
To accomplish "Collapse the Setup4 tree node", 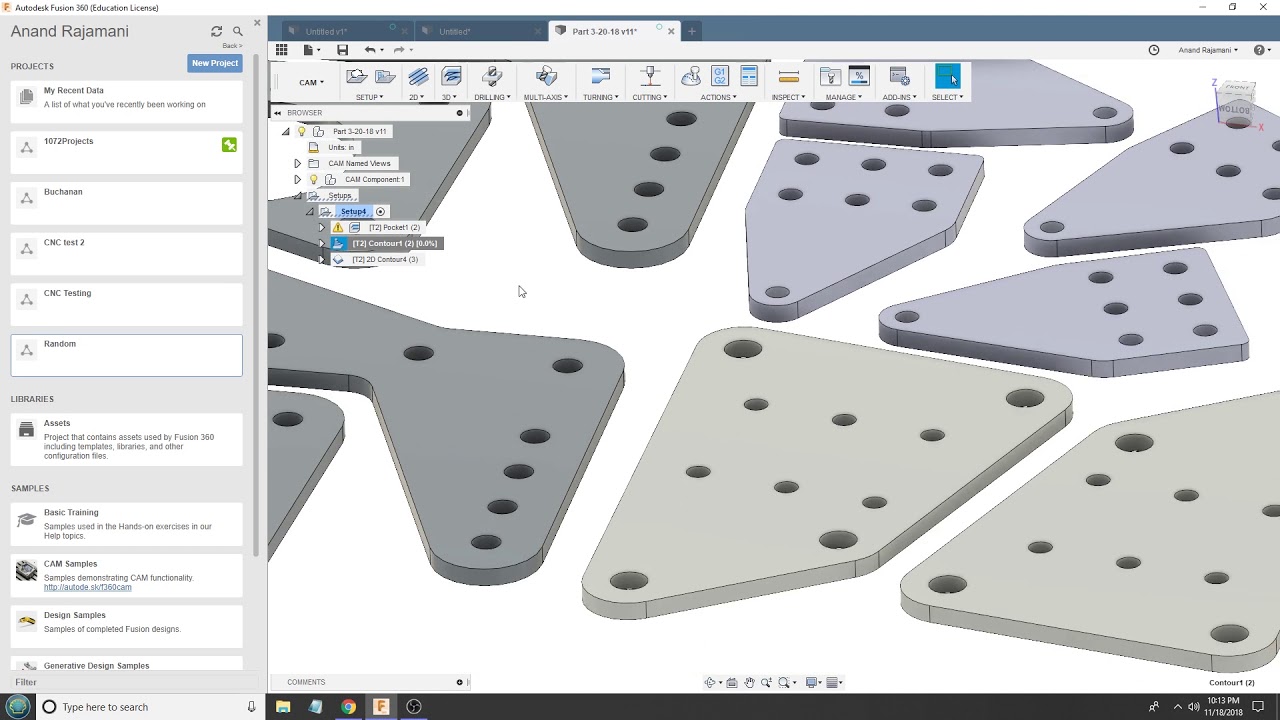I will [310, 212].
